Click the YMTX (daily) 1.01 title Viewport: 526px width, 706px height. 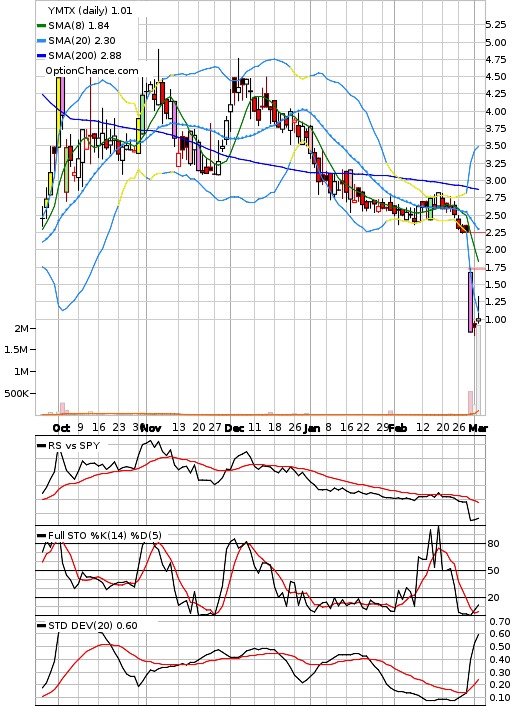tap(90, 10)
